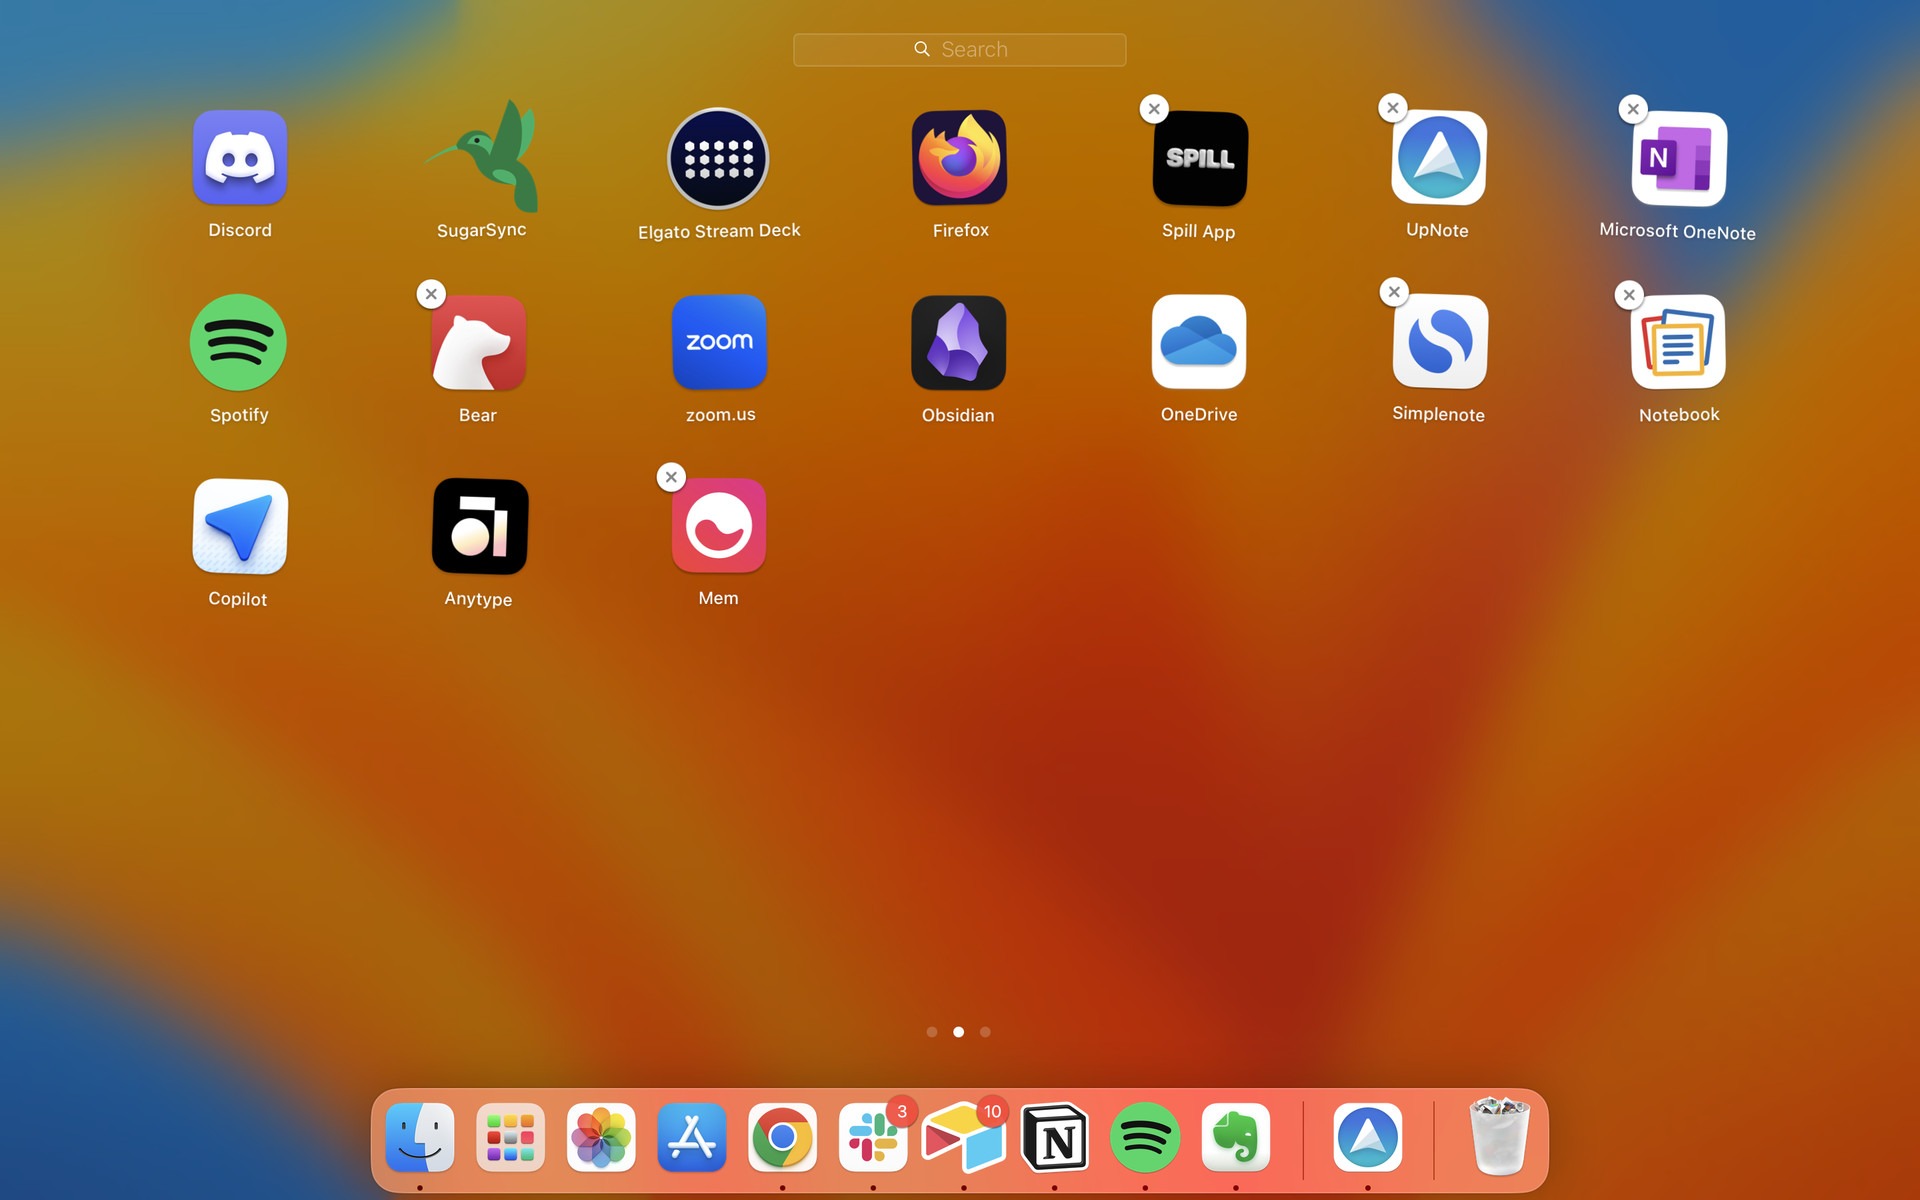Delete UpNote using its X badge
The height and width of the screenshot is (1200, 1920).
click(x=1393, y=108)
